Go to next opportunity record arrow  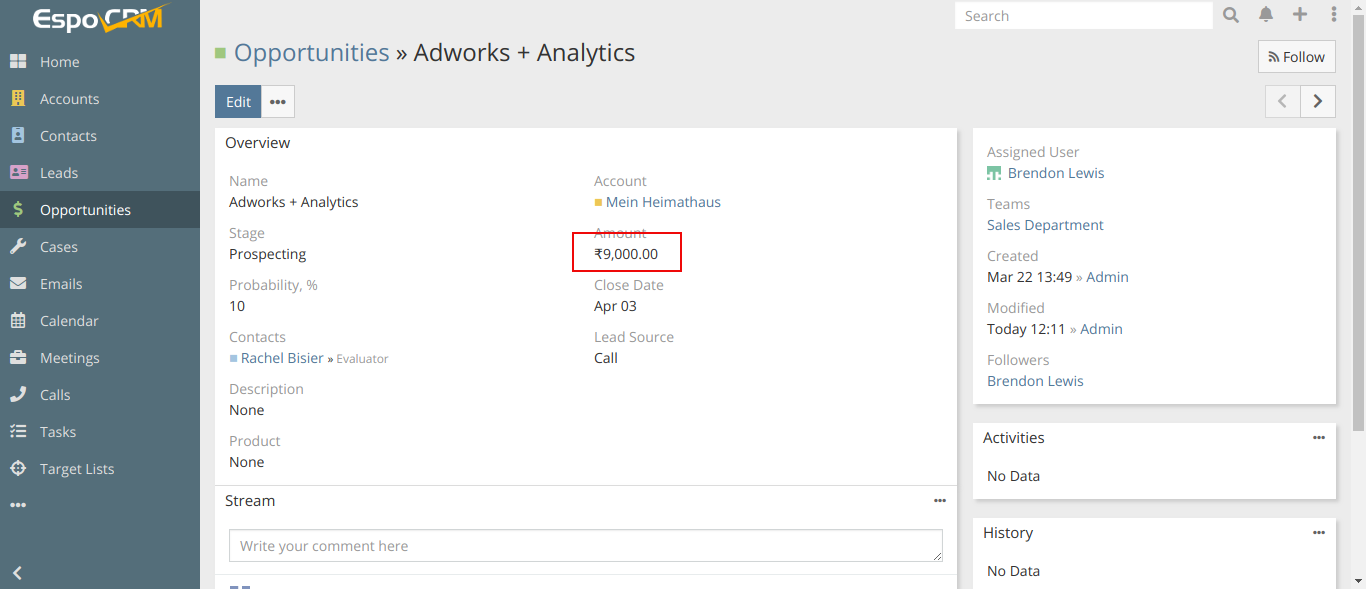pos(1318,101)
